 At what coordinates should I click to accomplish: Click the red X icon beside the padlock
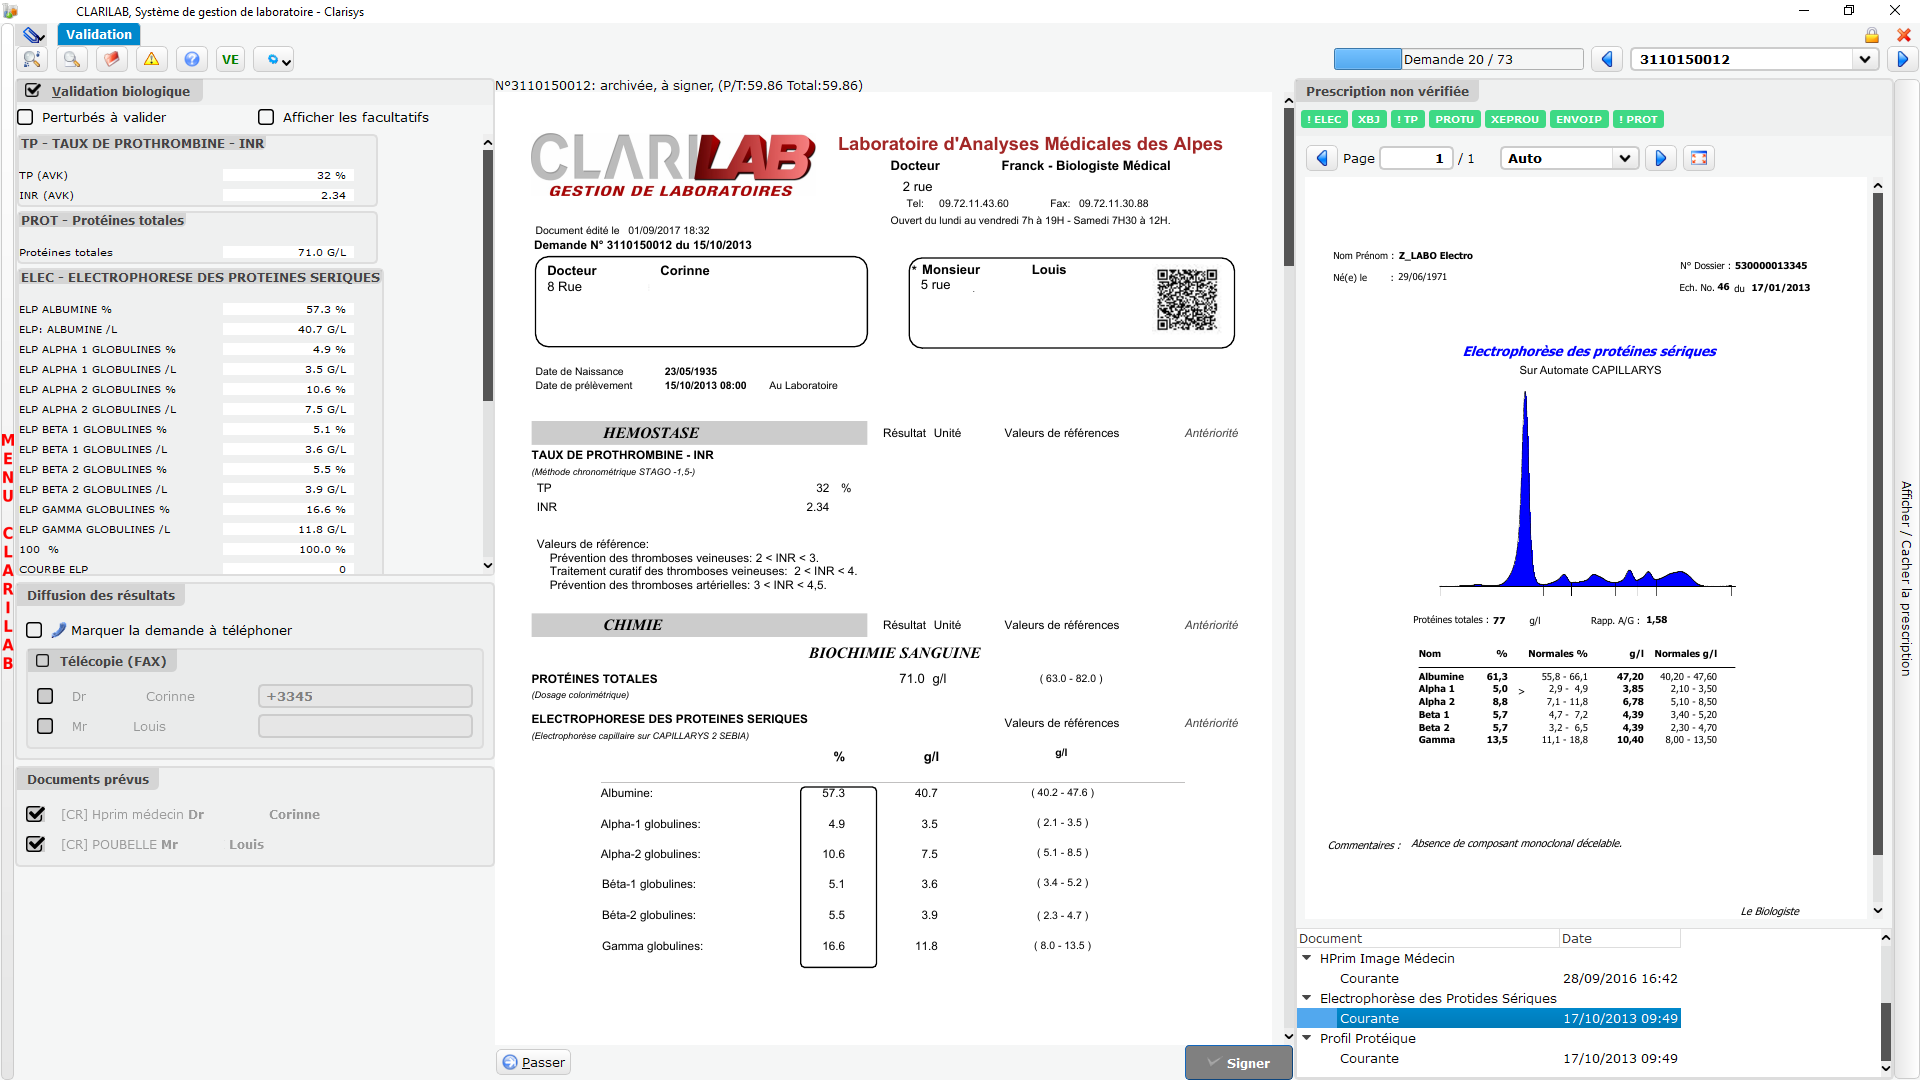pyautogui.click(x=1904, y=35)
